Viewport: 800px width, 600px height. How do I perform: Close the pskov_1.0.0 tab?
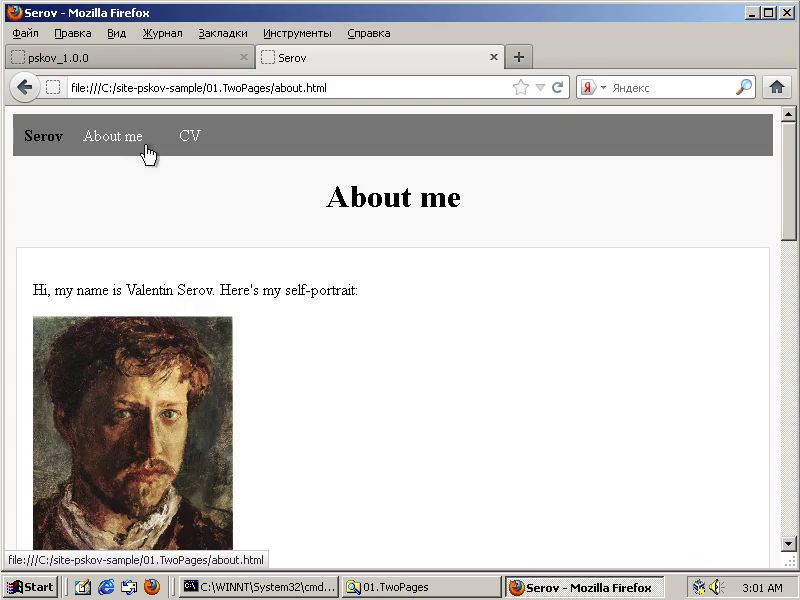tap(244, 57)
